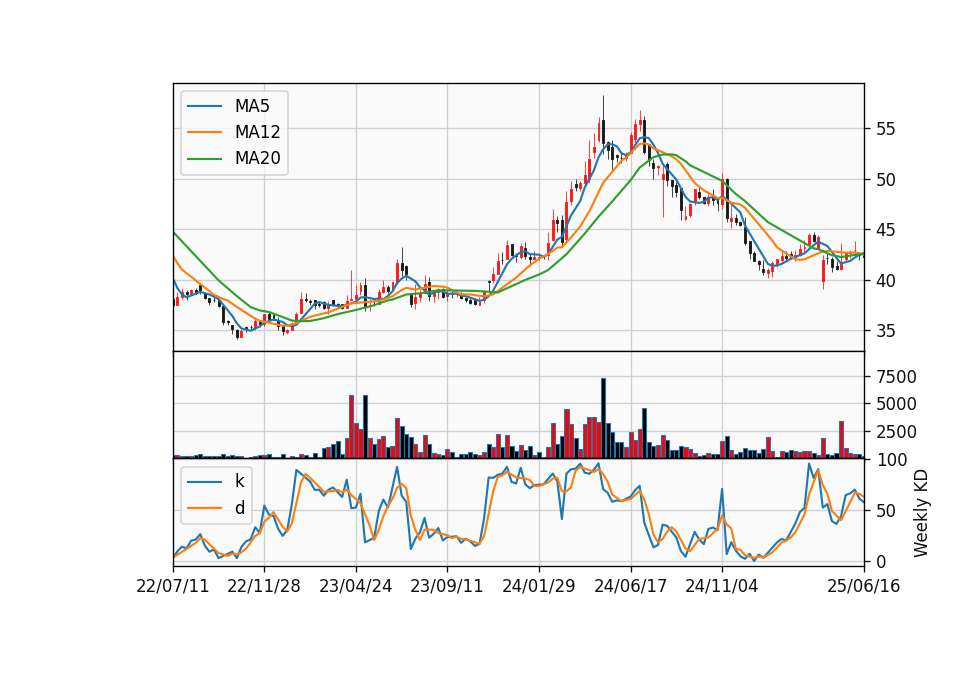
Task: Click the highest candlestick wick near 58
Action: (x=603, y=108)
